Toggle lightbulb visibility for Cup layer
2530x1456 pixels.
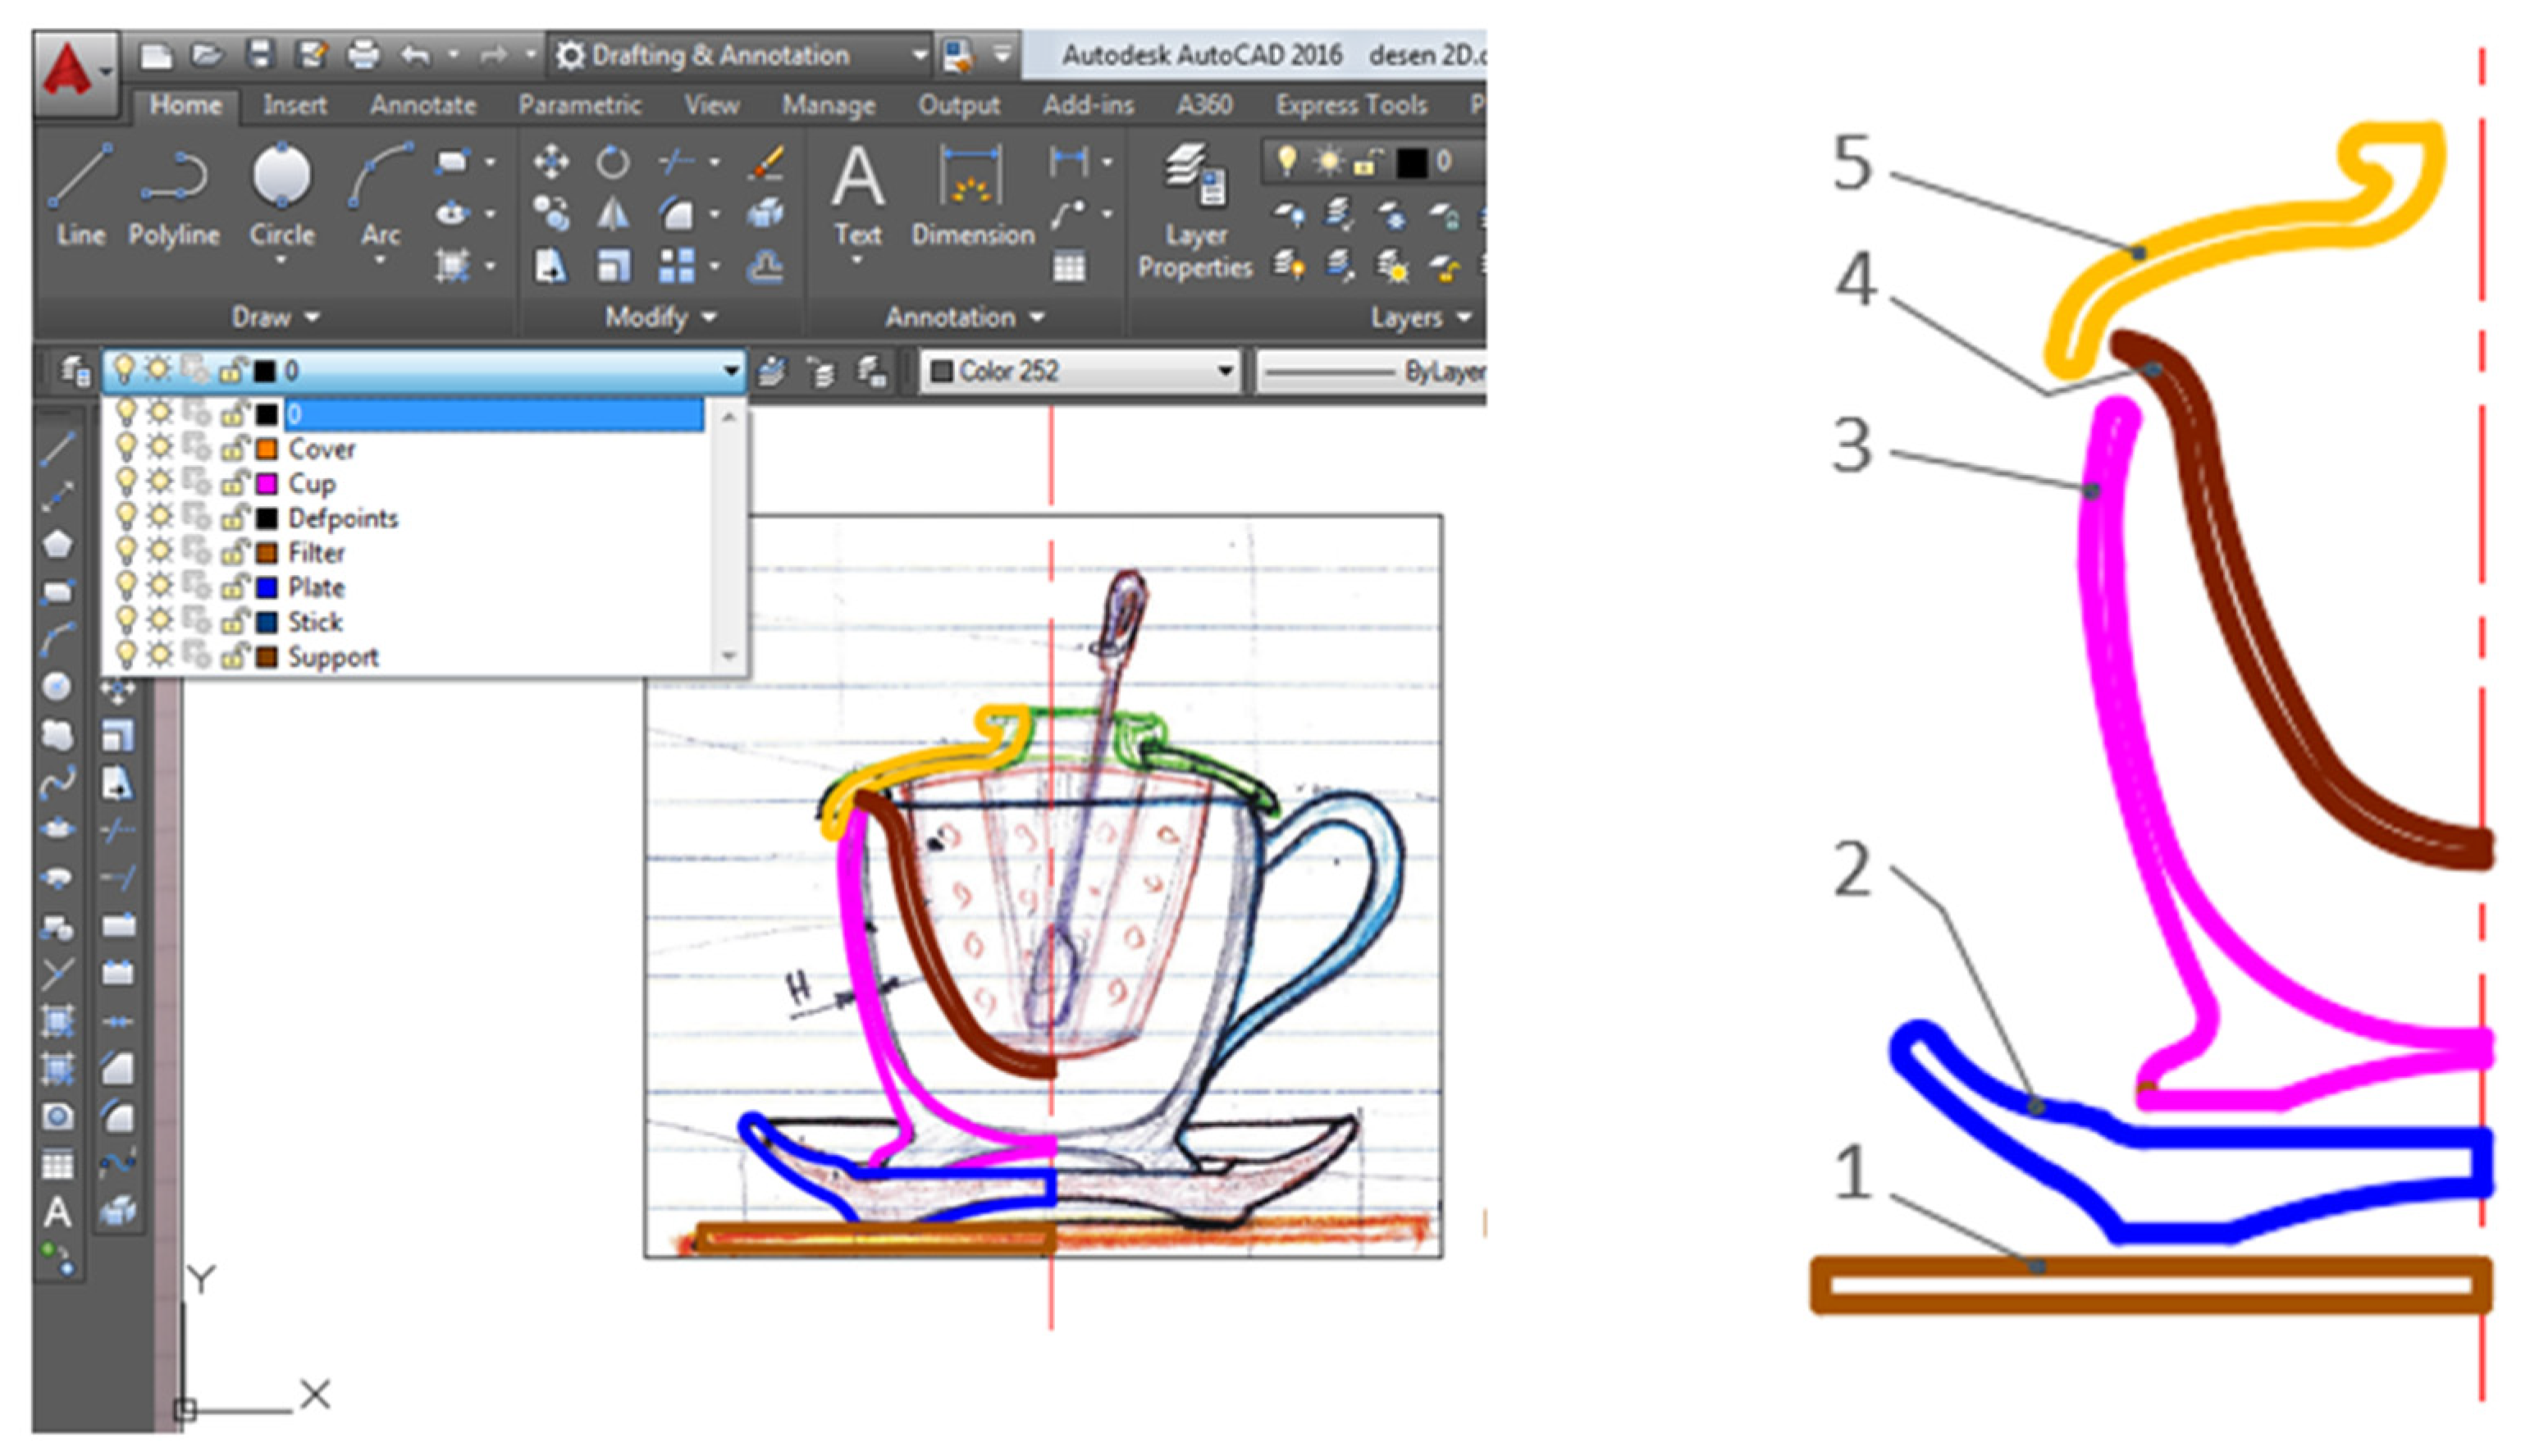126,483
